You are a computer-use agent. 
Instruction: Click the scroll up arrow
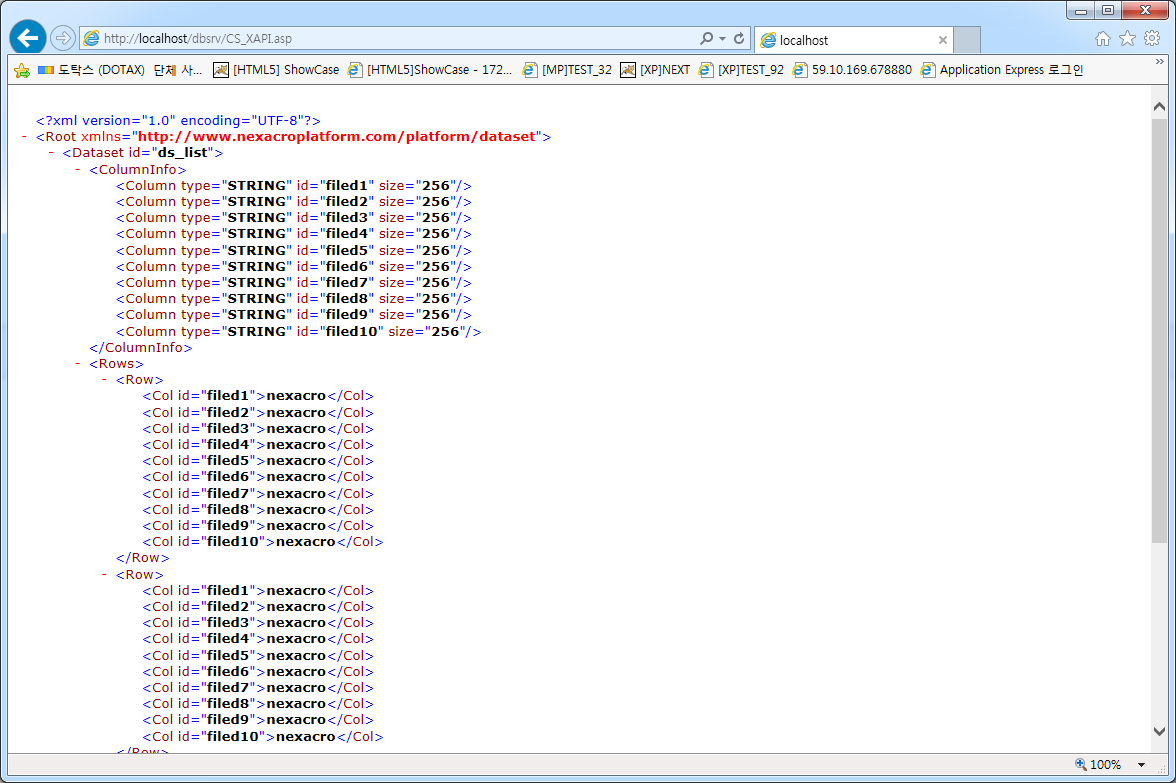(1159, 107)
